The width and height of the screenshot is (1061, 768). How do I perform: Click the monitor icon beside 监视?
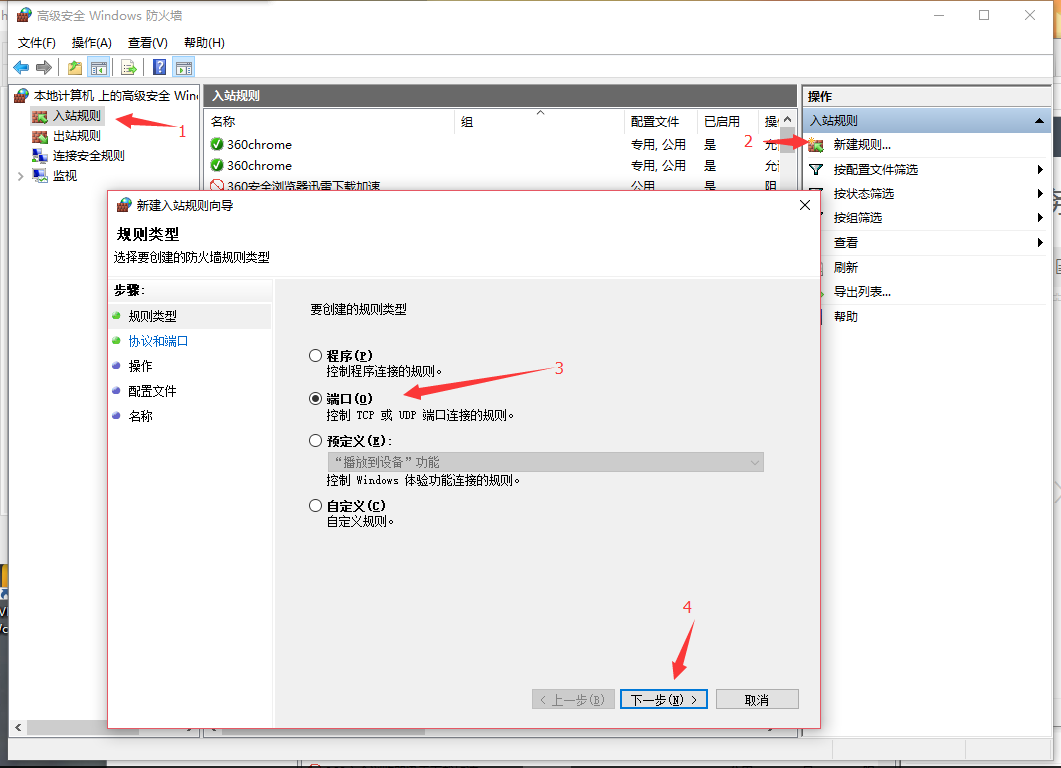40,176
